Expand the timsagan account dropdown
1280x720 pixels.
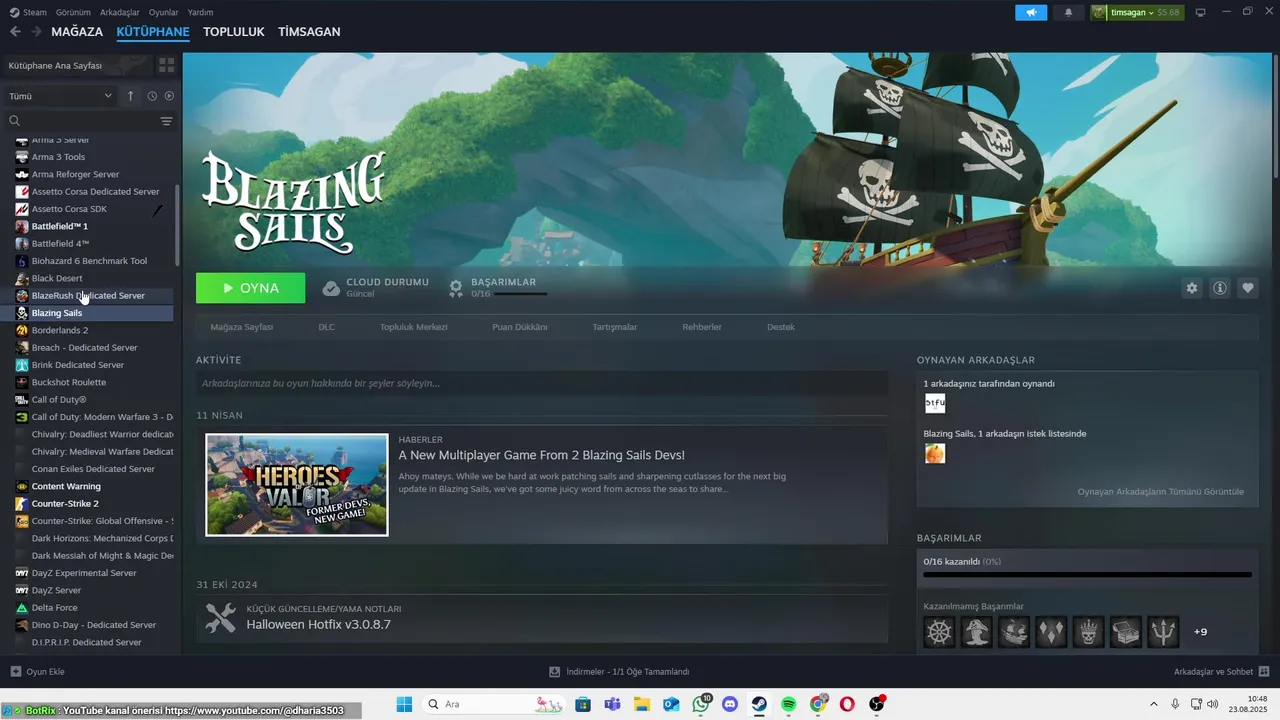click(x=1136, y=12)
